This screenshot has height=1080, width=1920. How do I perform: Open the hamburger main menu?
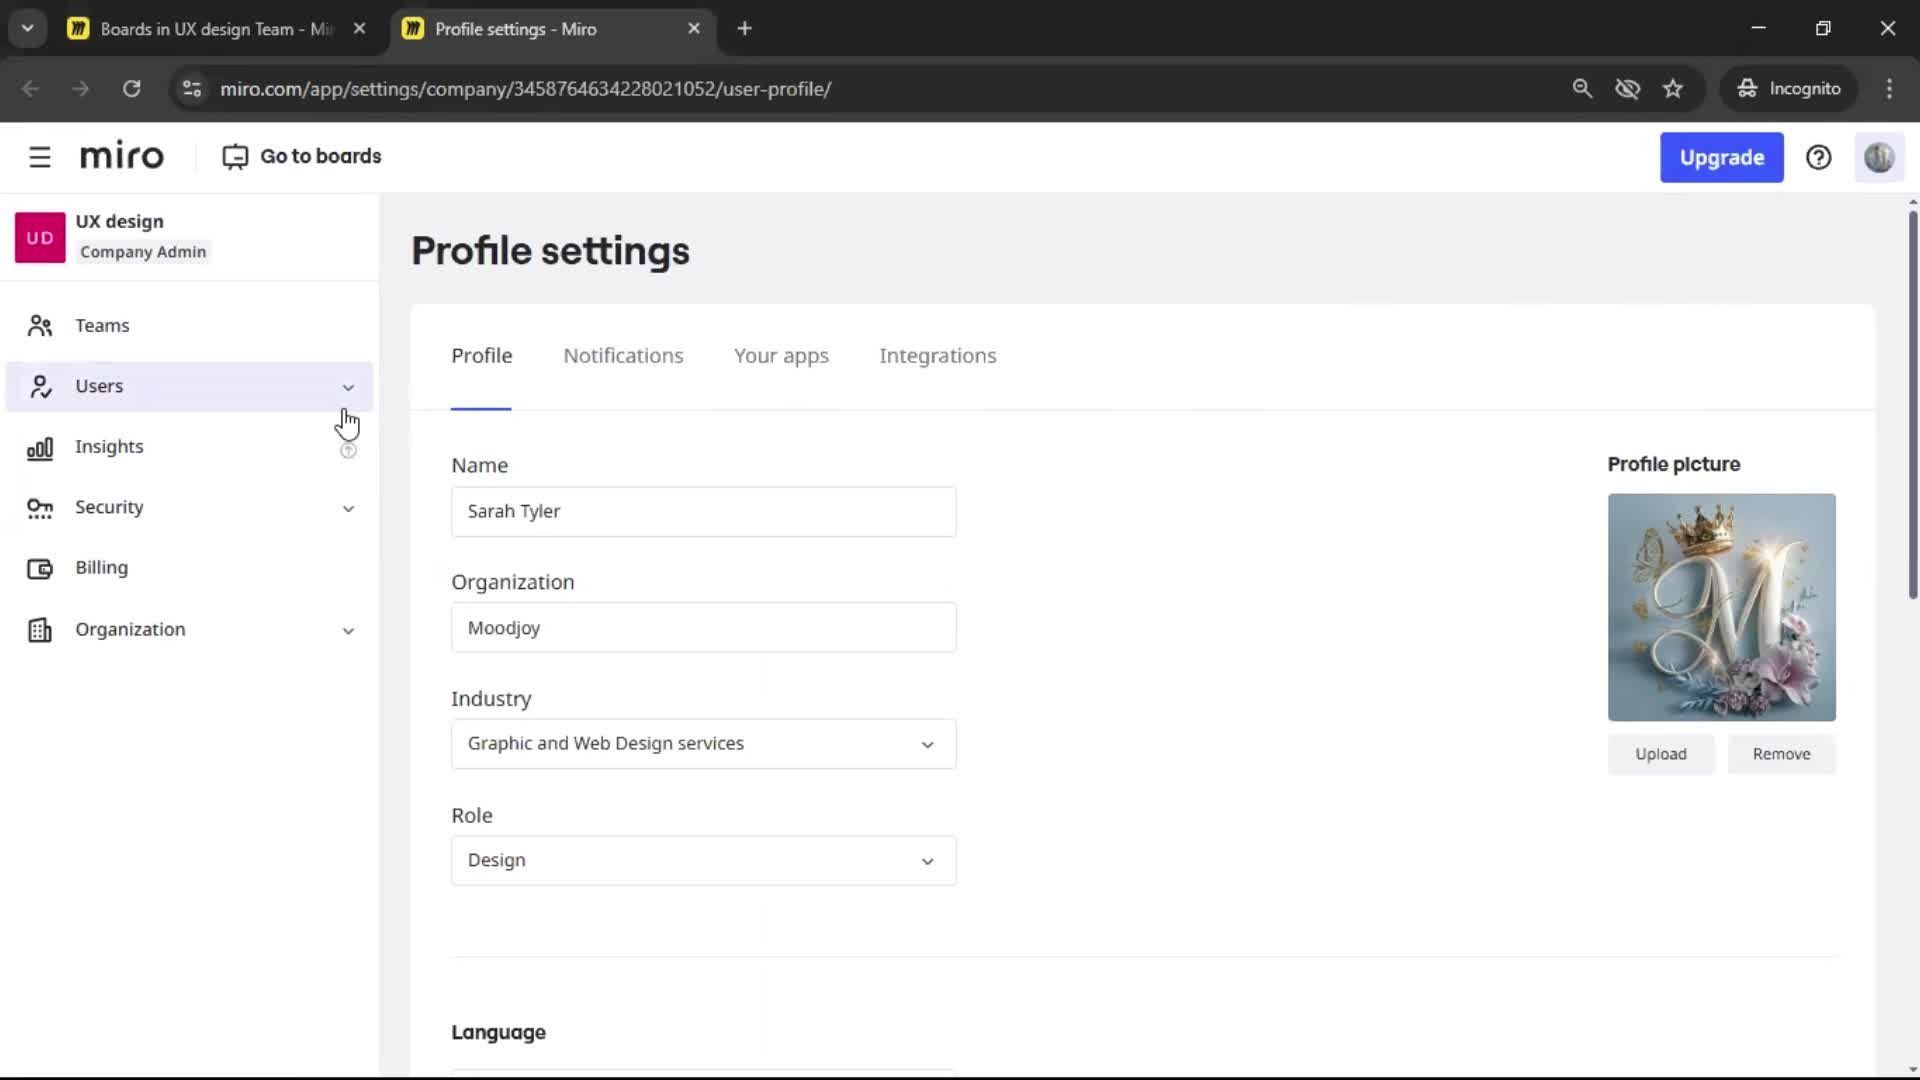click(39, 157)
